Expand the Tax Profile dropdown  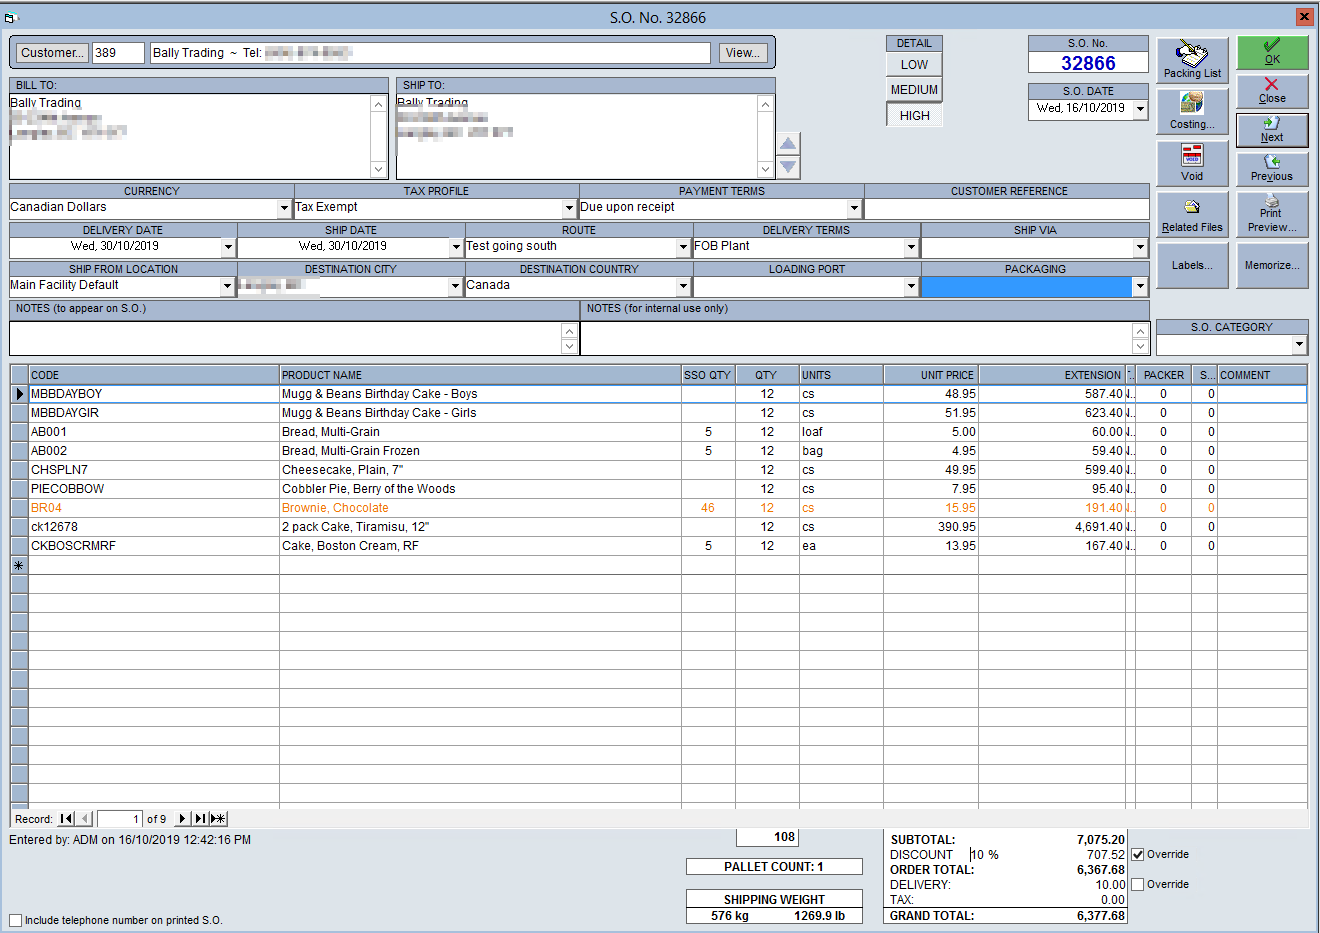[x=570, y=208]
